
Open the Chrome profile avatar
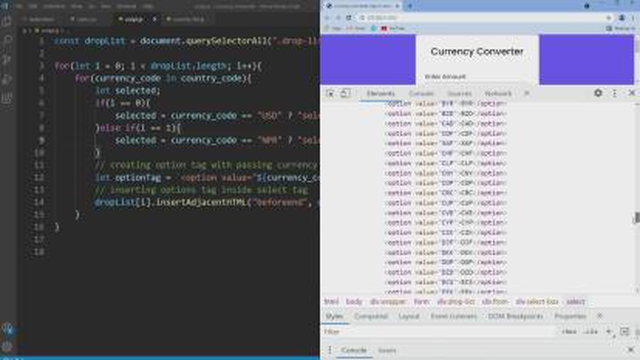point(622,18)
